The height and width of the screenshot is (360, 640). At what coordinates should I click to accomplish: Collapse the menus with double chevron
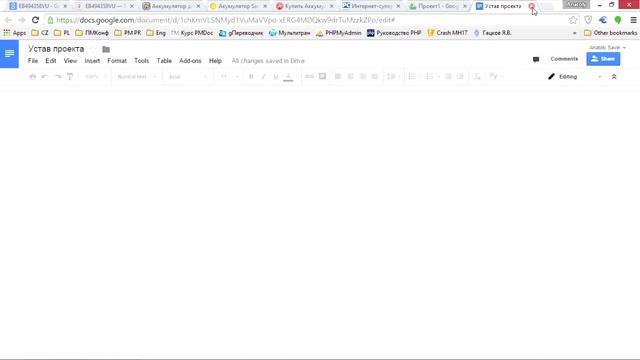(614, 77)
